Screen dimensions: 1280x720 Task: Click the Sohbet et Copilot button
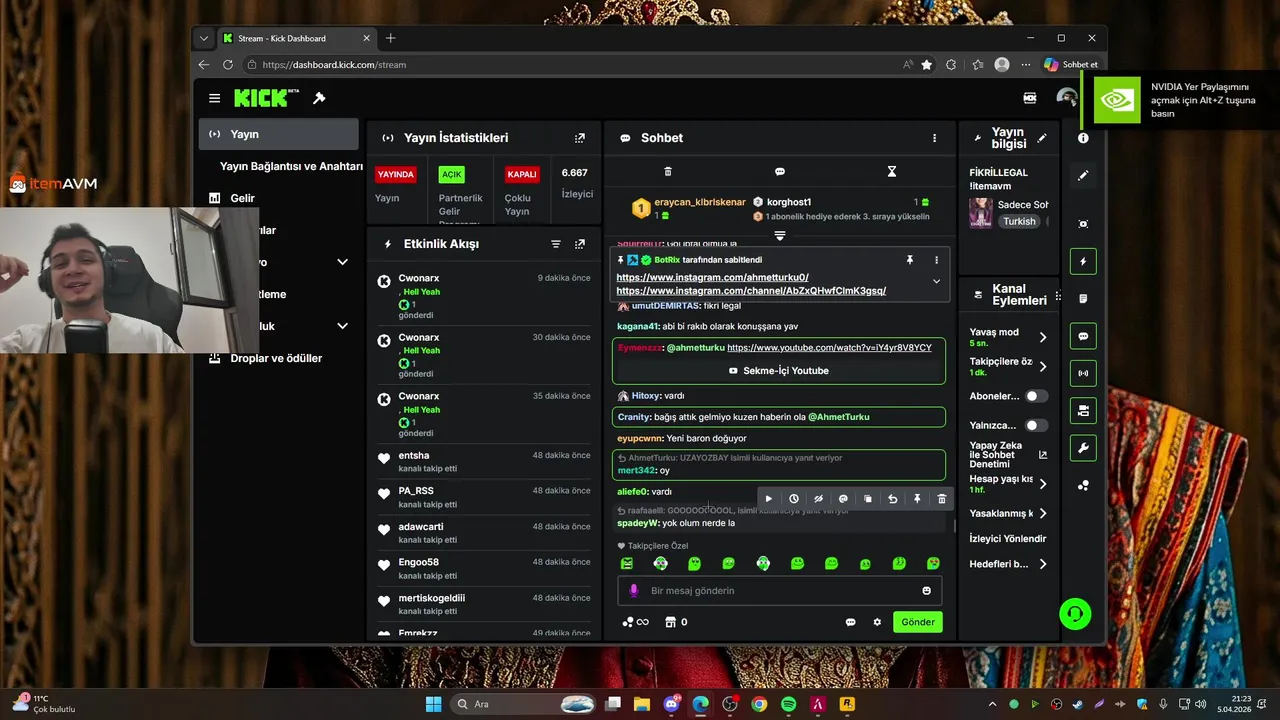pos(1071,64)
